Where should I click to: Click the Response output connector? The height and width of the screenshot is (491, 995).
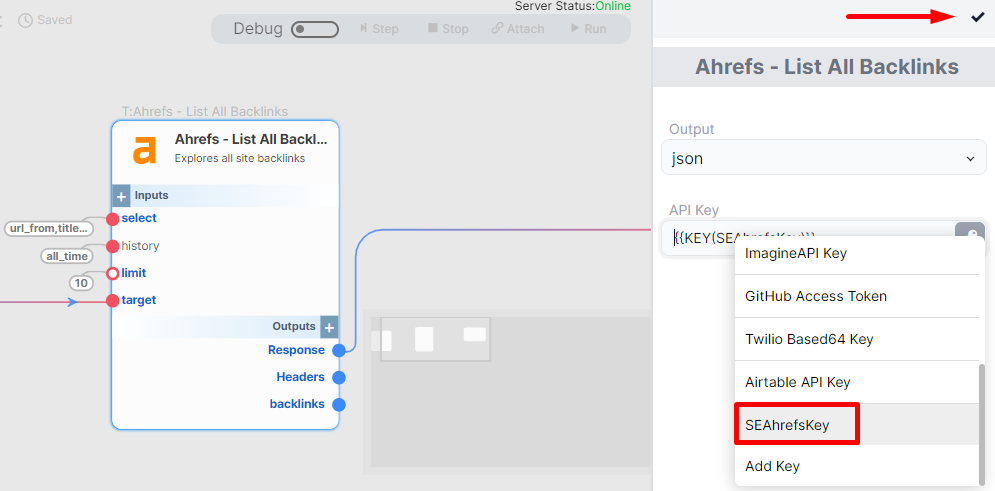click(x=339, y=350)
